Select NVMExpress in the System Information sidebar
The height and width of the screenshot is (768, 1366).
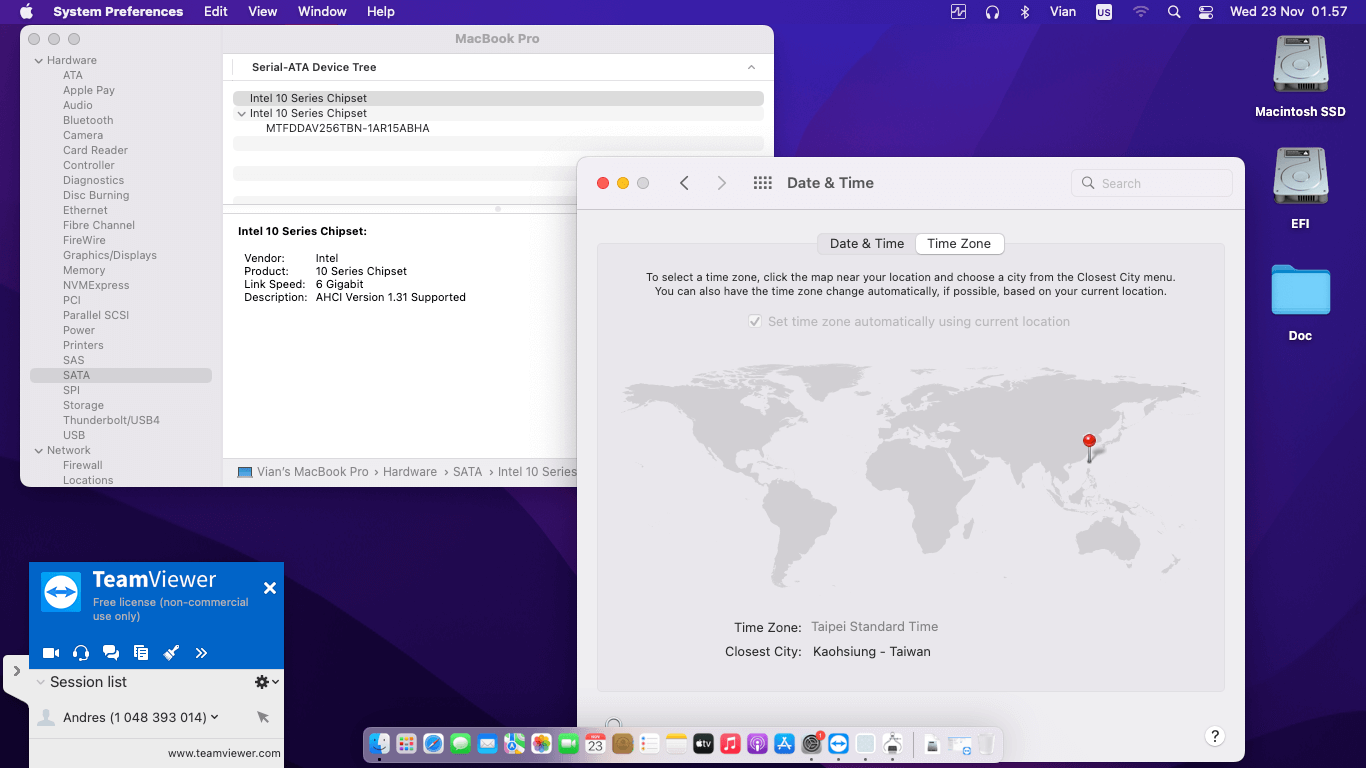[x=96, y=285]
